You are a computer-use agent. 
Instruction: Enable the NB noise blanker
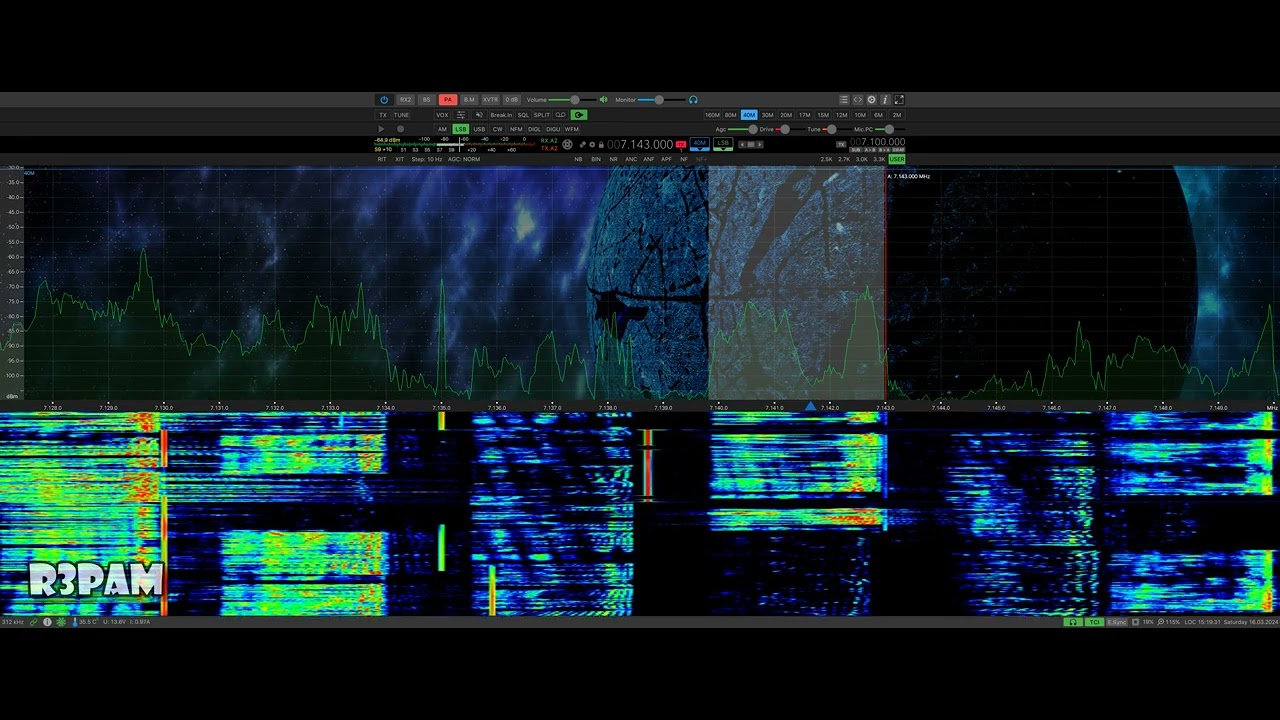point(578,159)
